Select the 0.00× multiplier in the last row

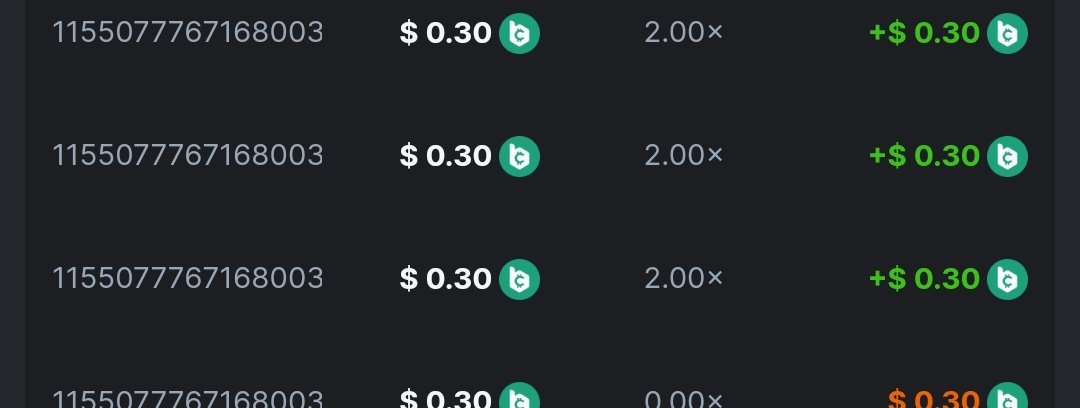[683, 400]
